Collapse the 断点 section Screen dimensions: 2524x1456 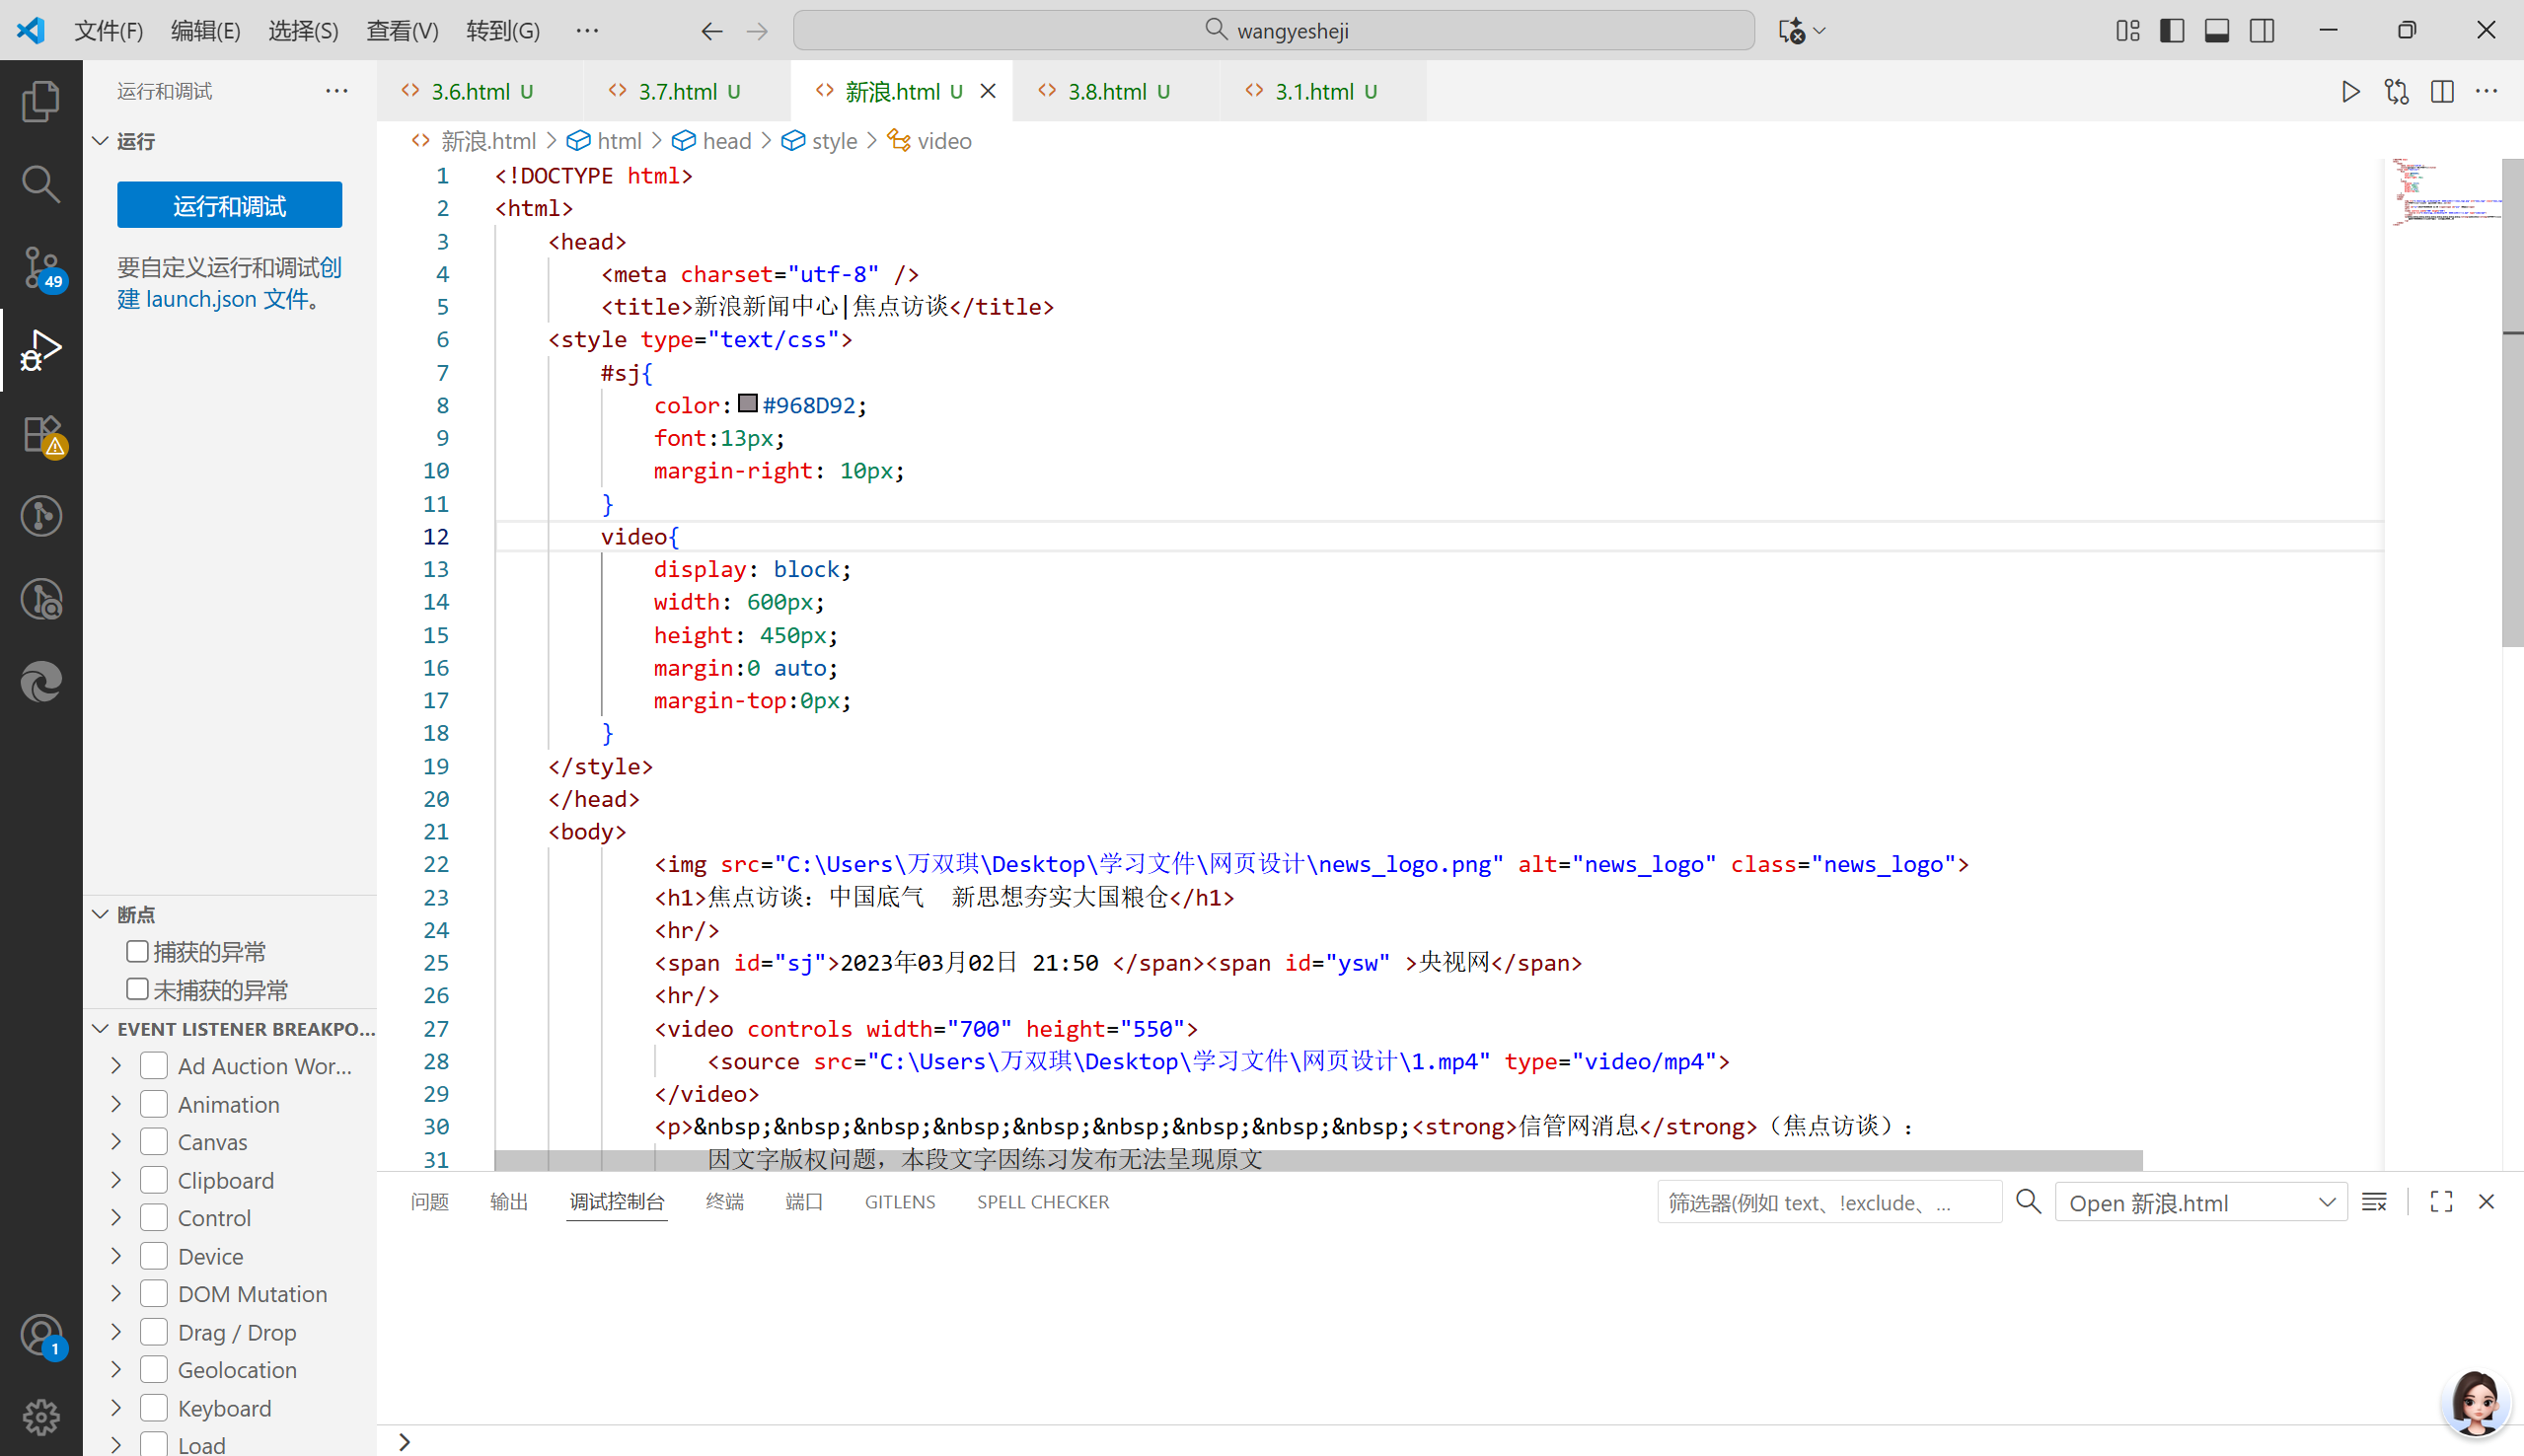[100, 914]
